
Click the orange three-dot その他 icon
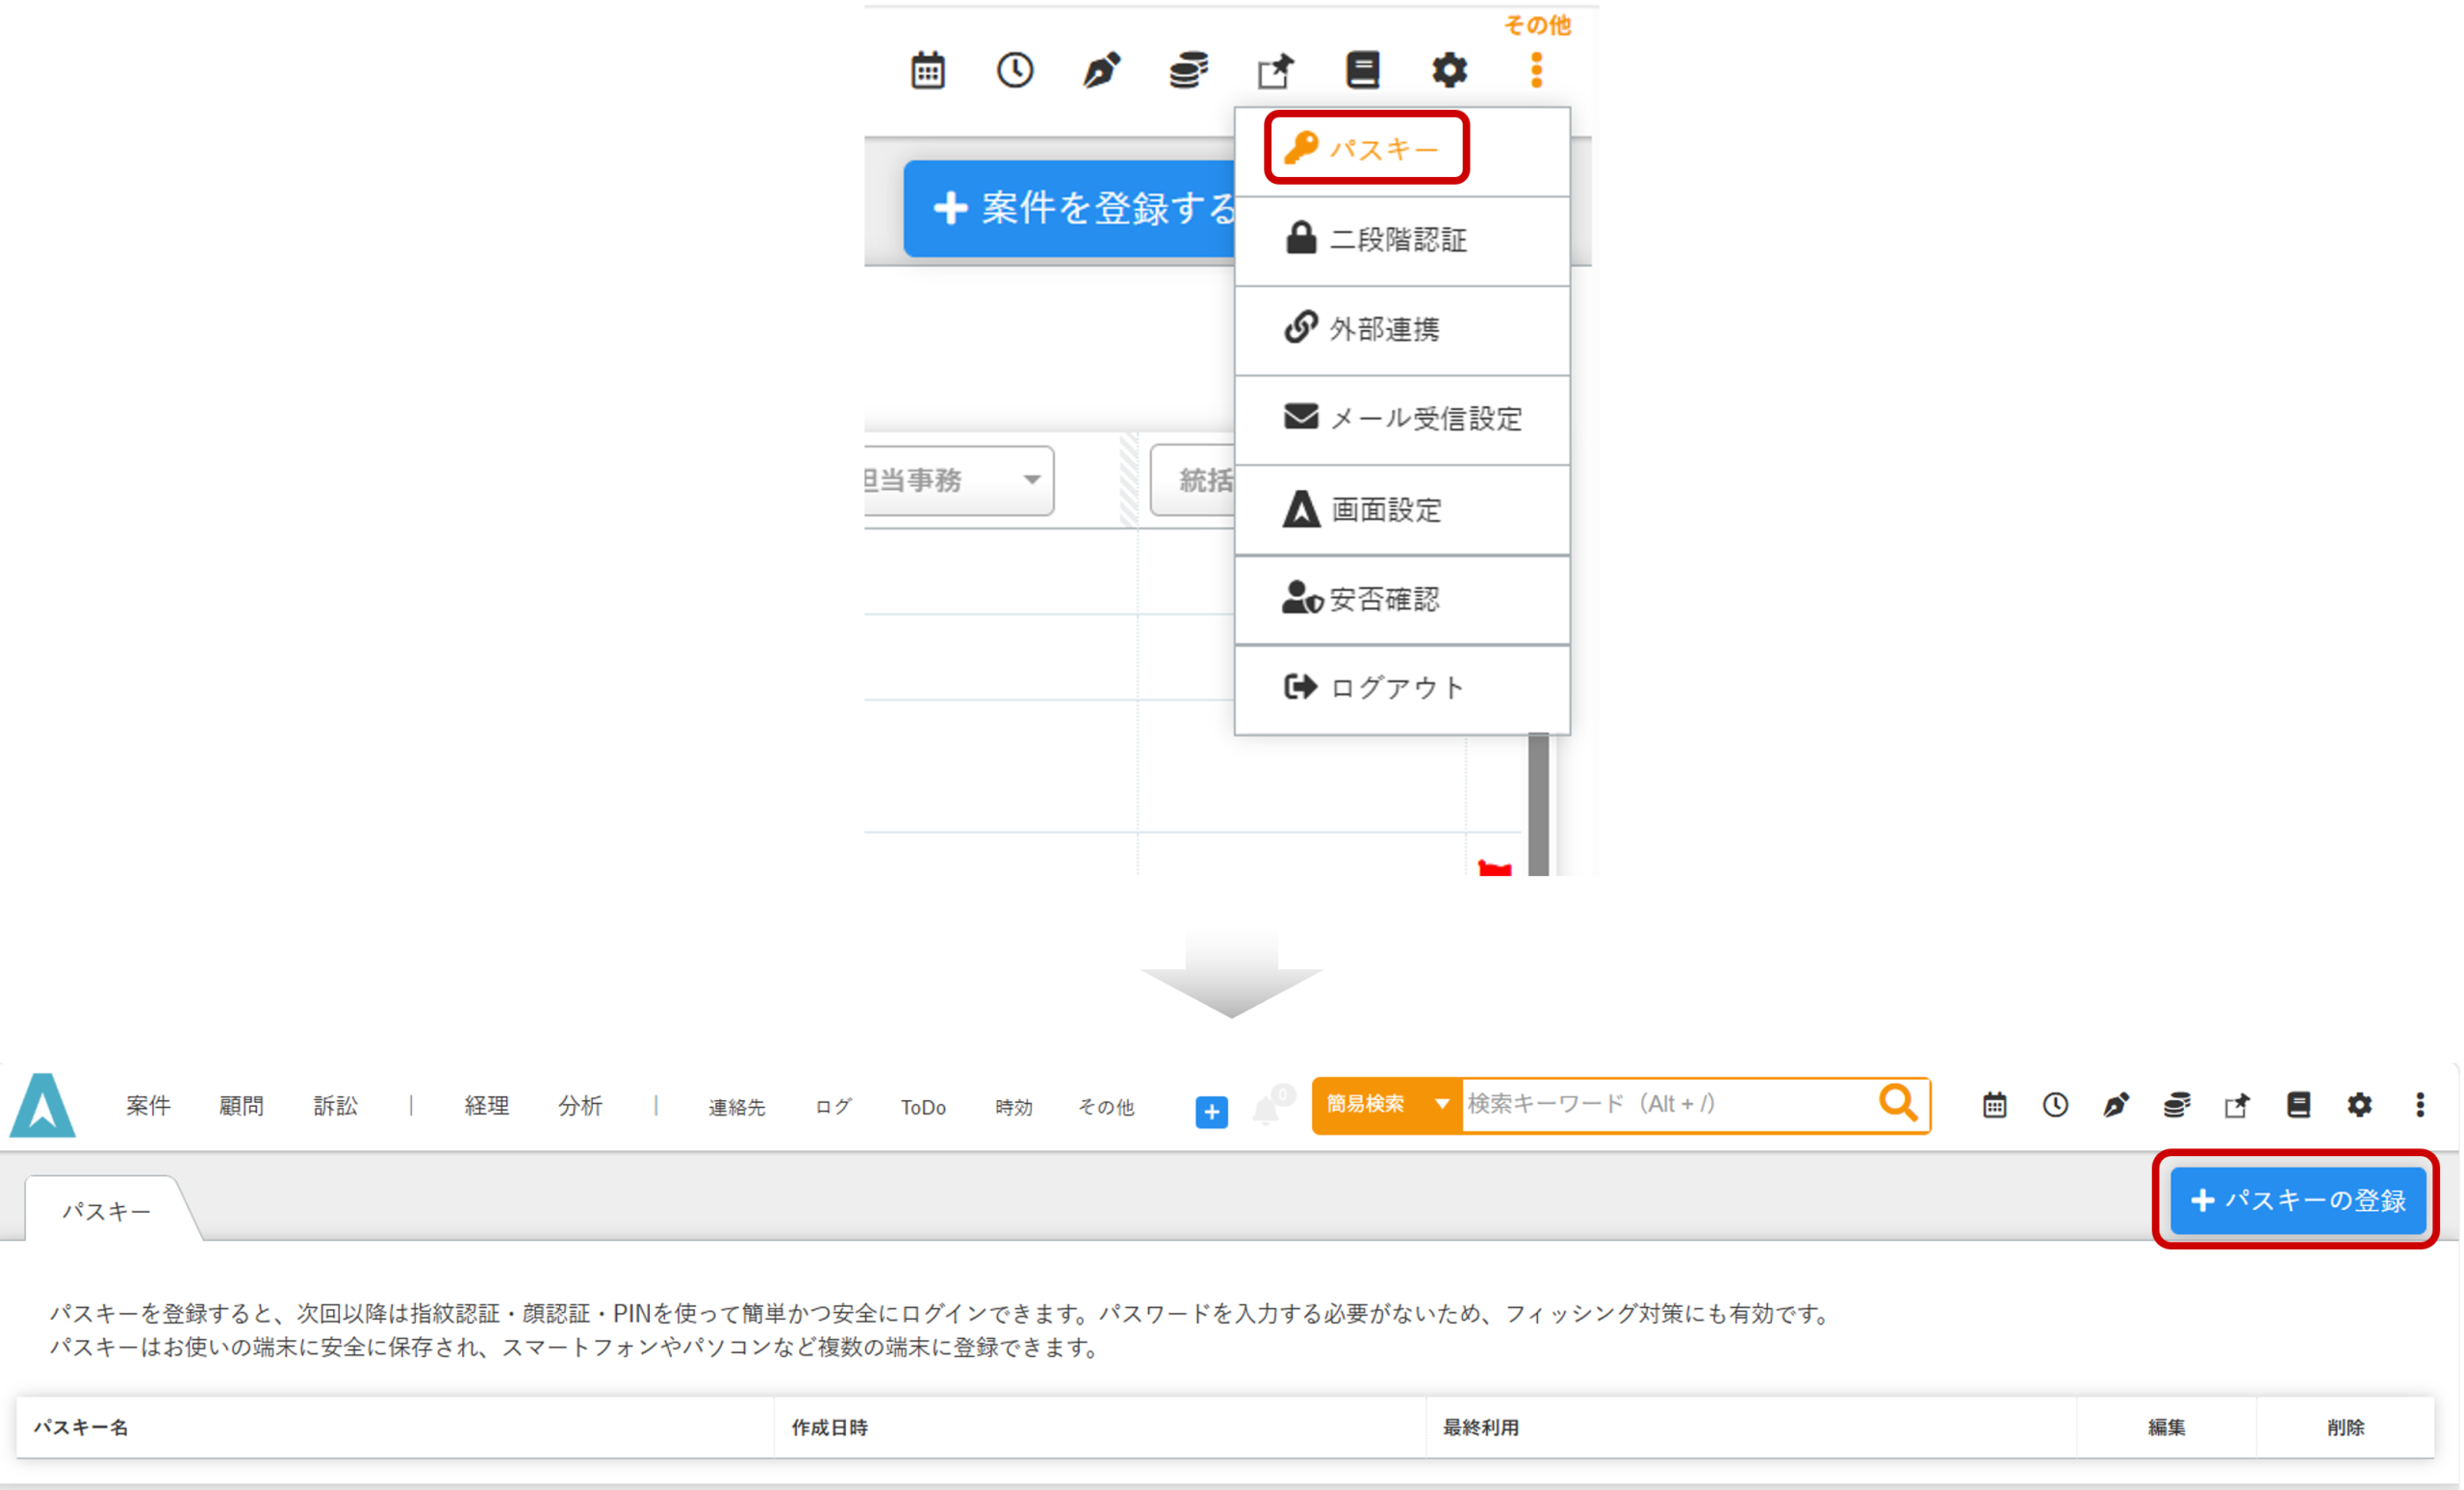1536,70
